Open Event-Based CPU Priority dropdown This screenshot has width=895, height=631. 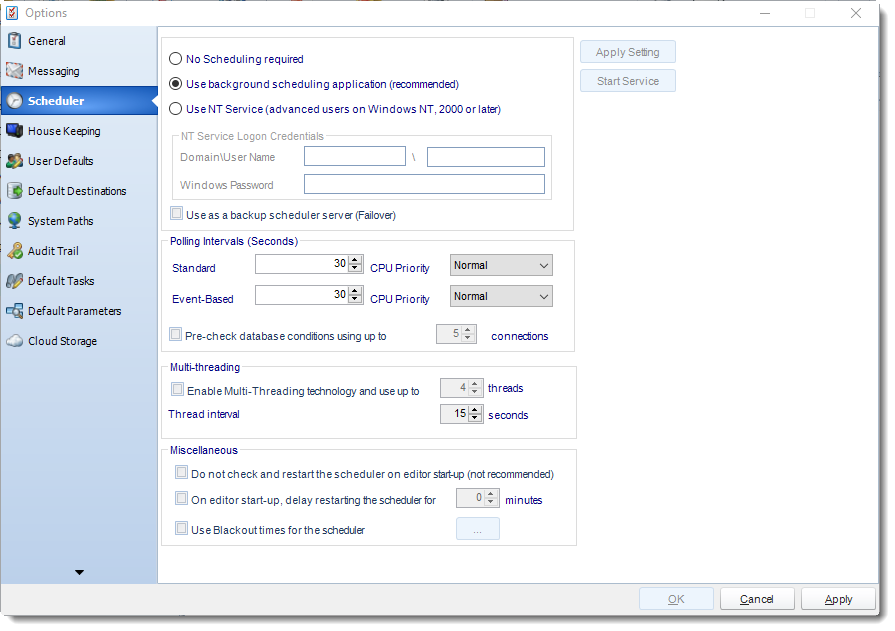click(x=501, y=296)
